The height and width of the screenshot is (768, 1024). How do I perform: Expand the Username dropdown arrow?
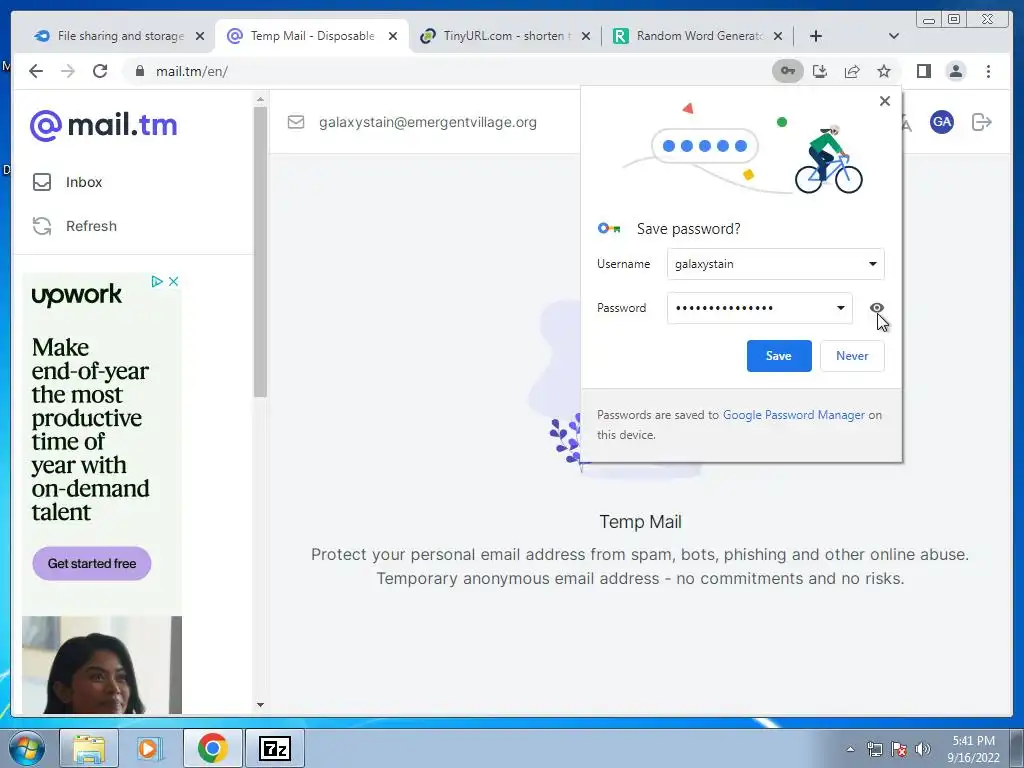coord(872,264)
